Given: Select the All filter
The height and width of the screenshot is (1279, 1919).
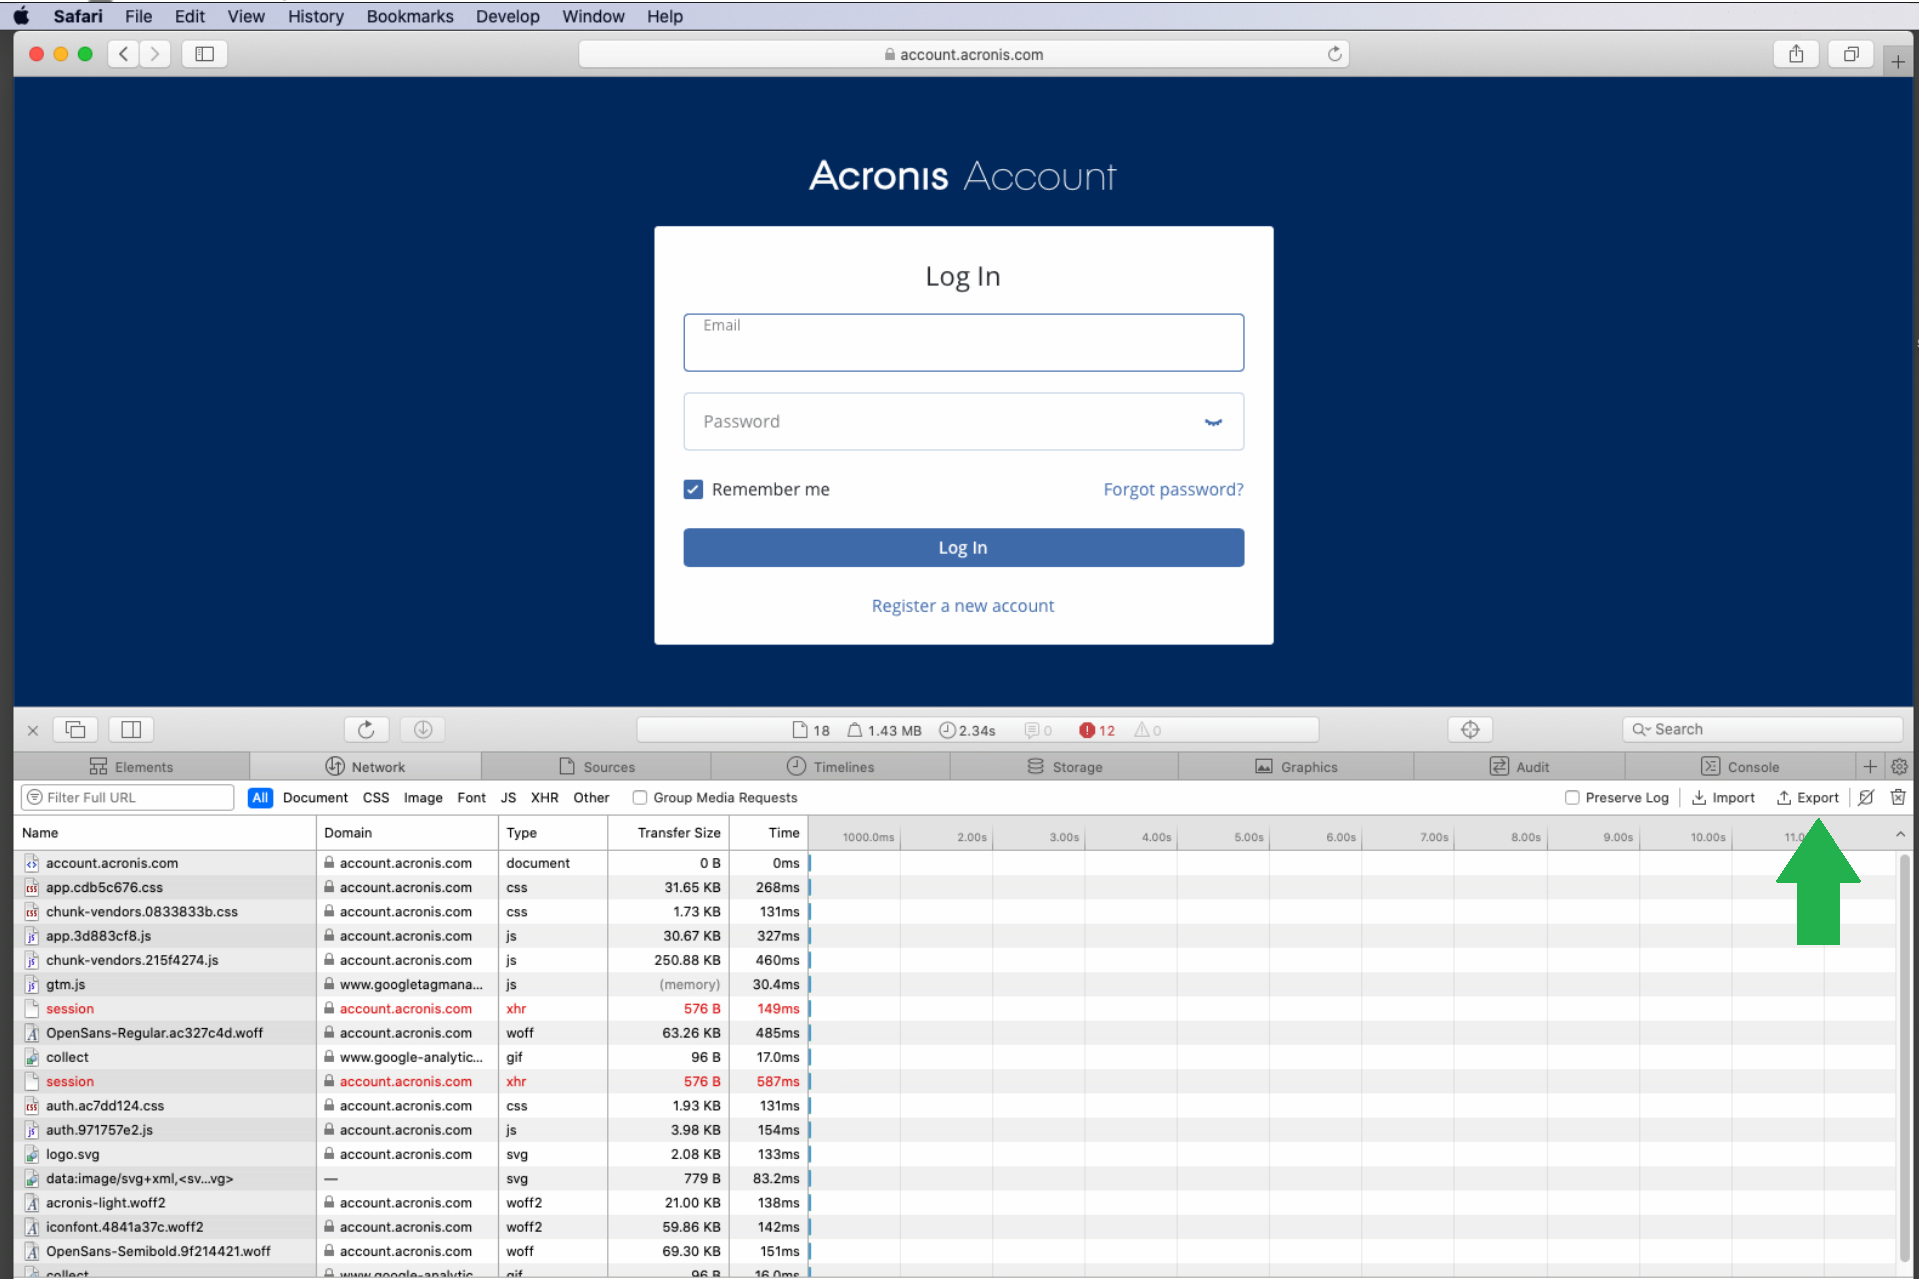Looking at the screenshot, I should pos(260,798).
